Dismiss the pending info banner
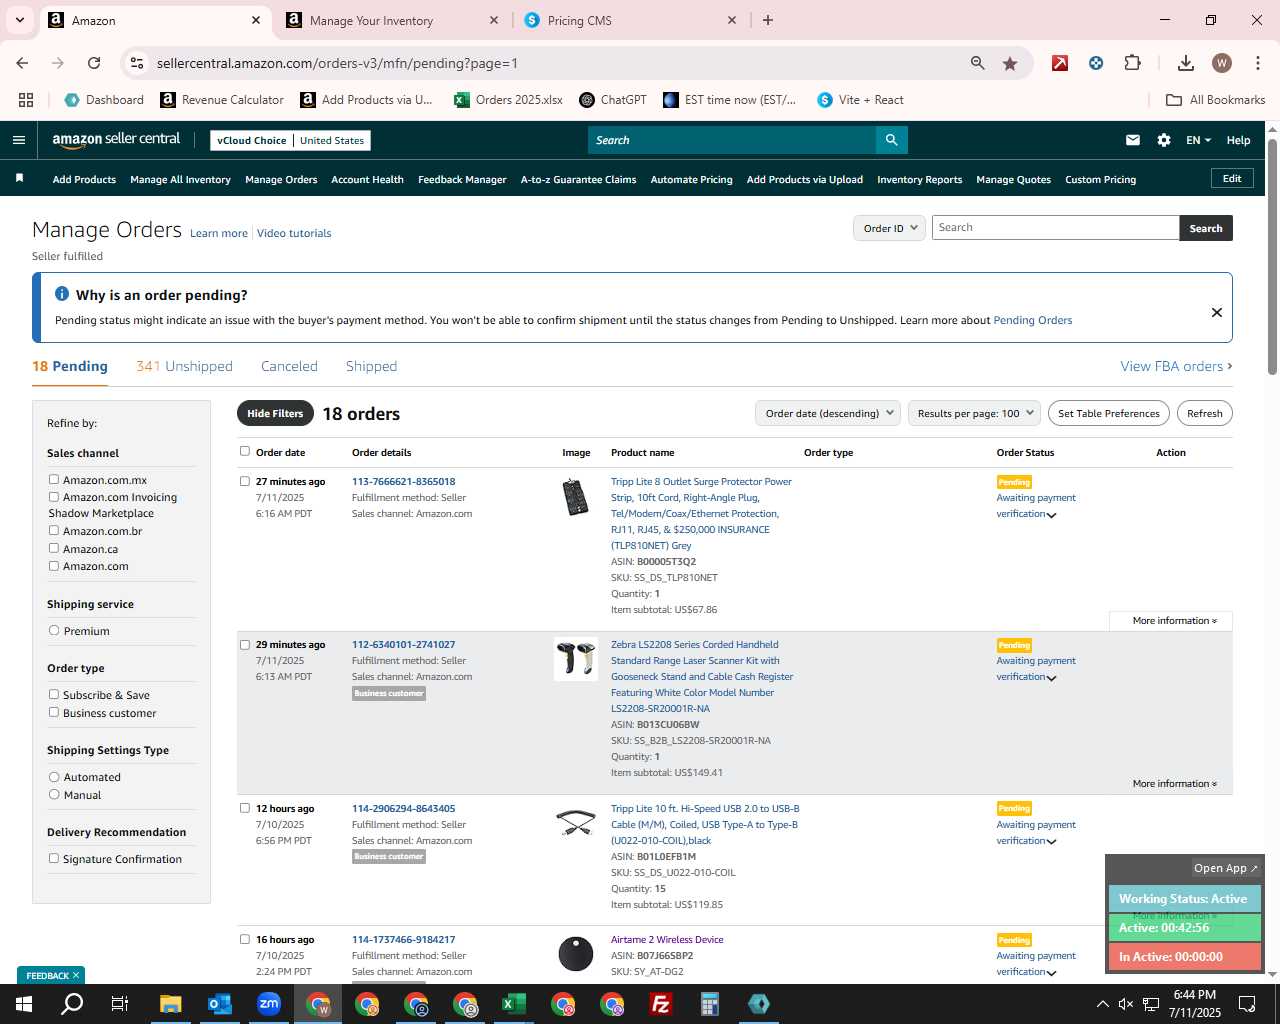1280x1024 pixels. click(x=1217, y=312)
